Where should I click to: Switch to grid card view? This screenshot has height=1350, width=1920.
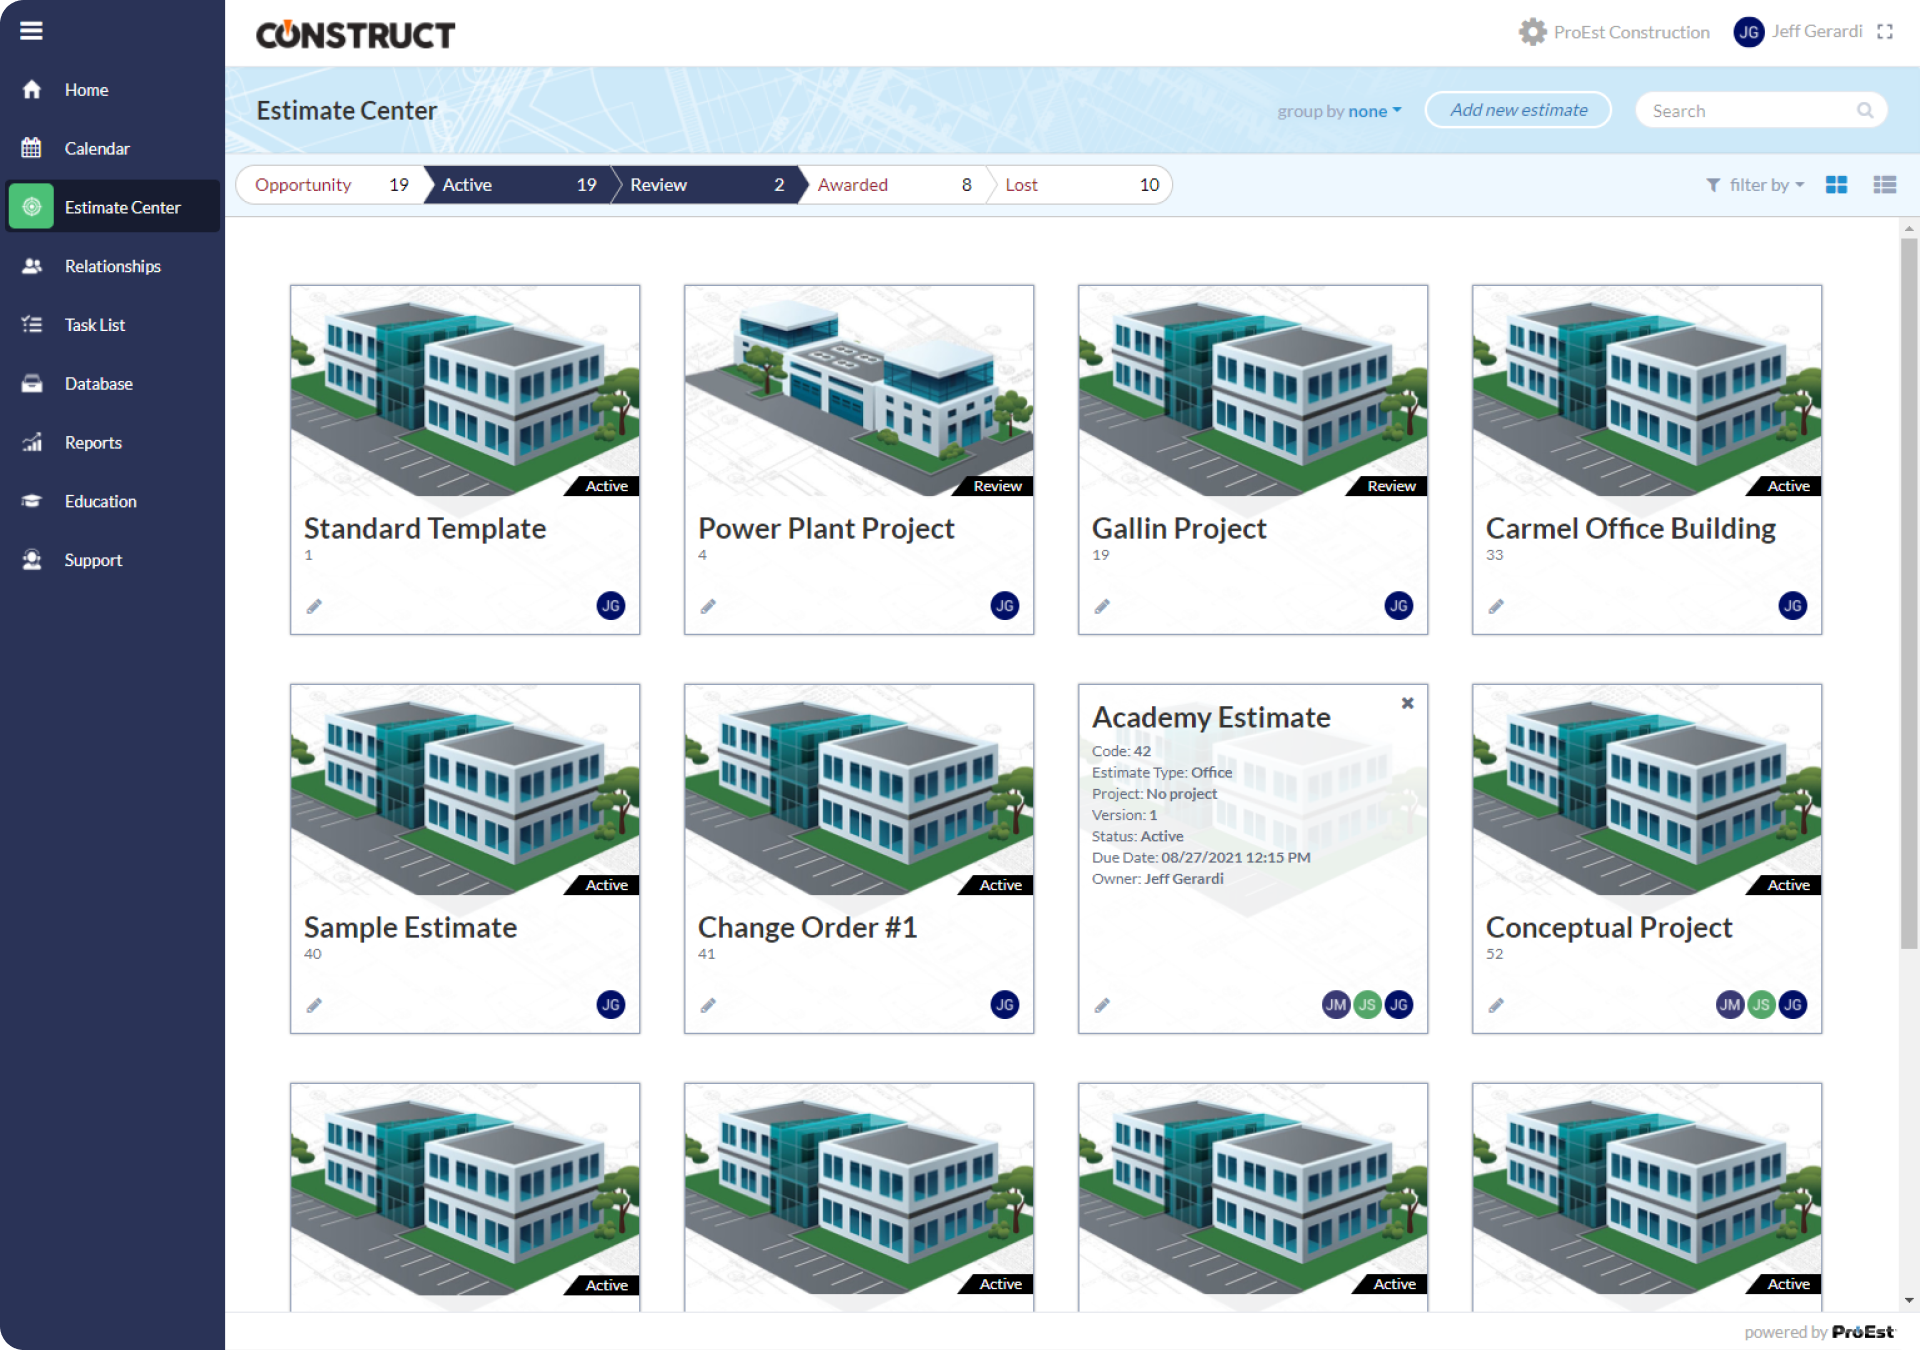(1836, 185)
